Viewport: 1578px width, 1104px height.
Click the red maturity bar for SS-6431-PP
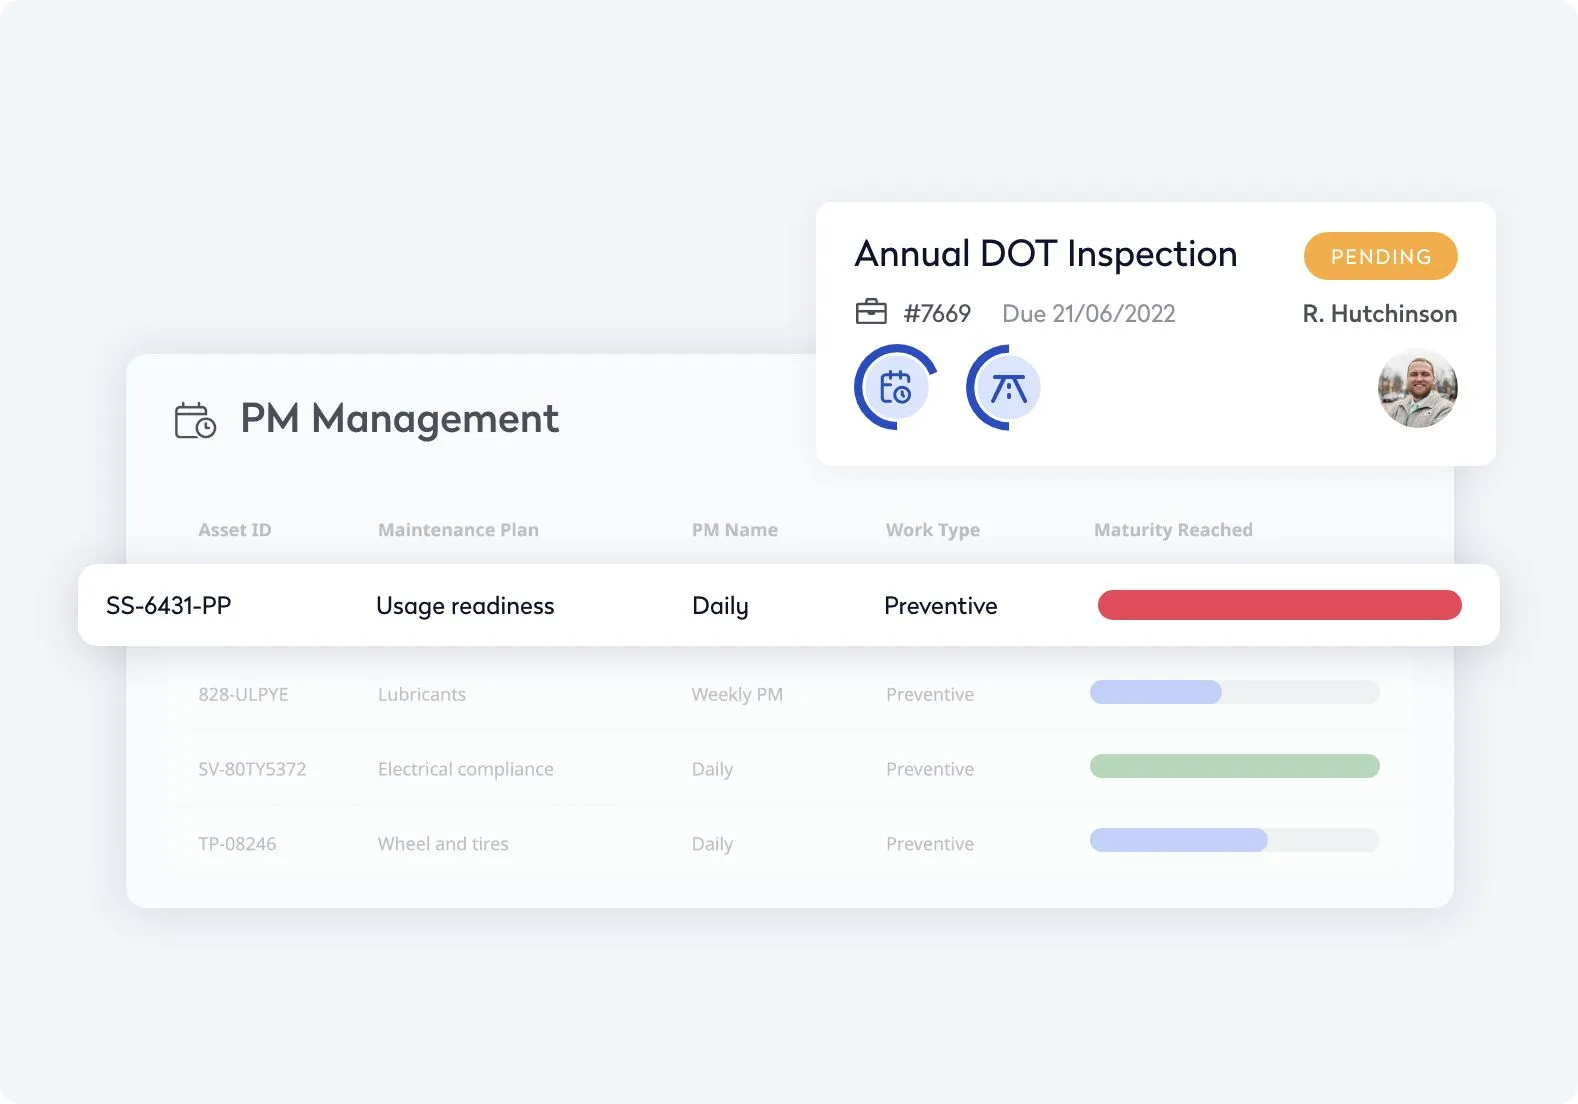tap(1280, 605)
